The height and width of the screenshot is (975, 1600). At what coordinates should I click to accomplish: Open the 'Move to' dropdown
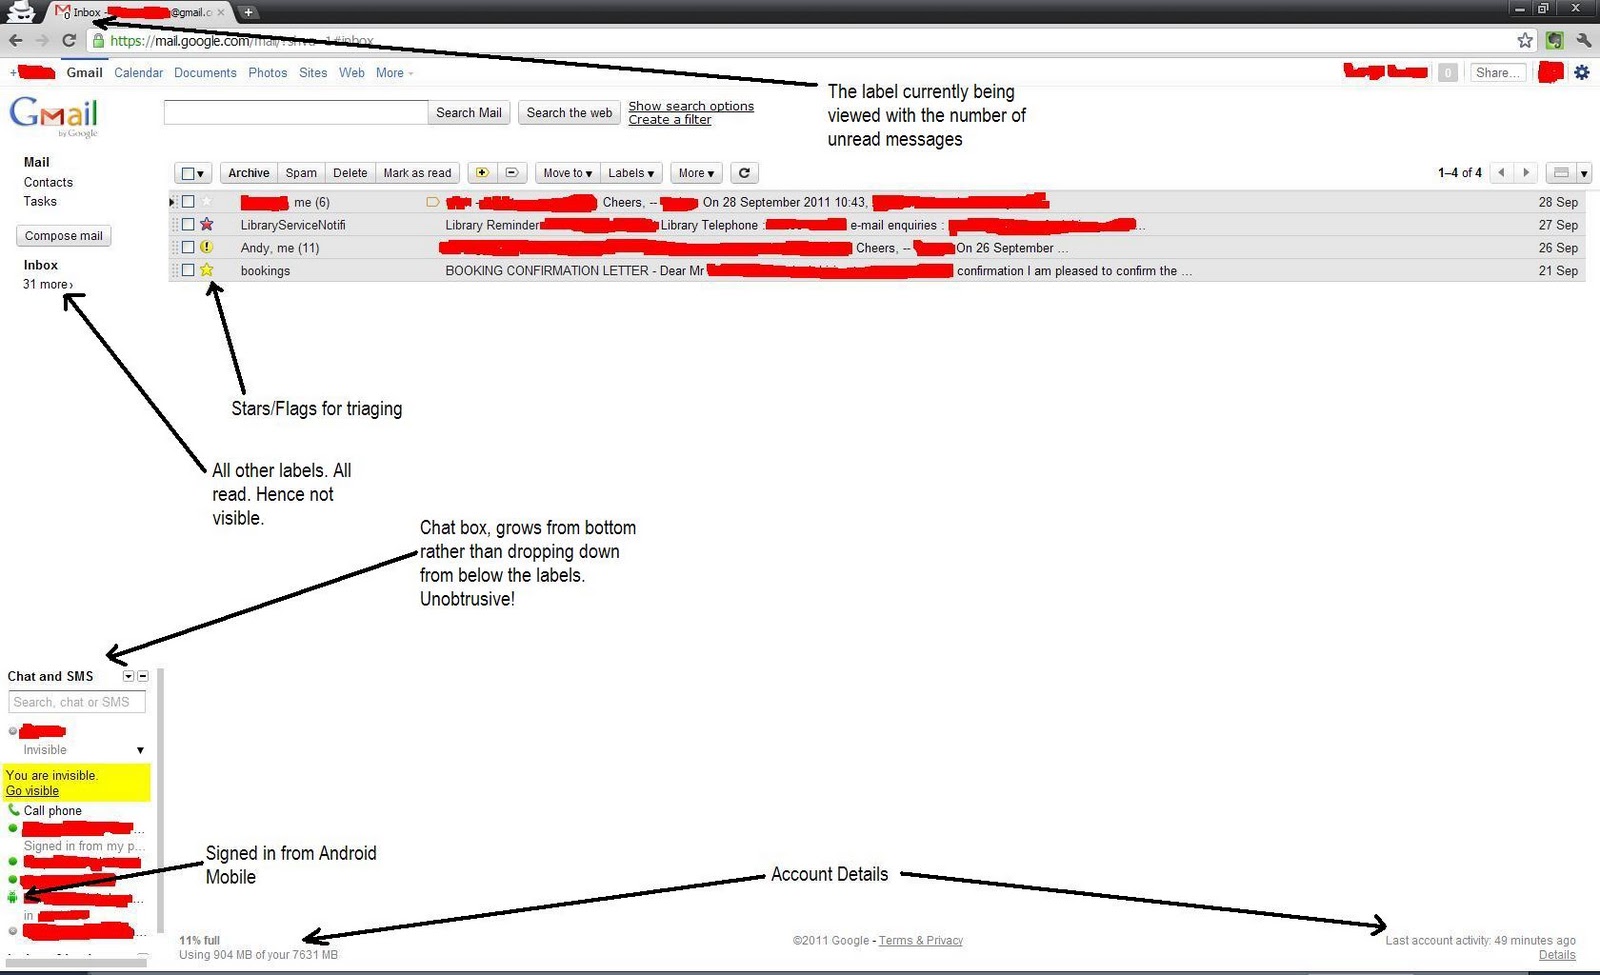click(567, 173)
